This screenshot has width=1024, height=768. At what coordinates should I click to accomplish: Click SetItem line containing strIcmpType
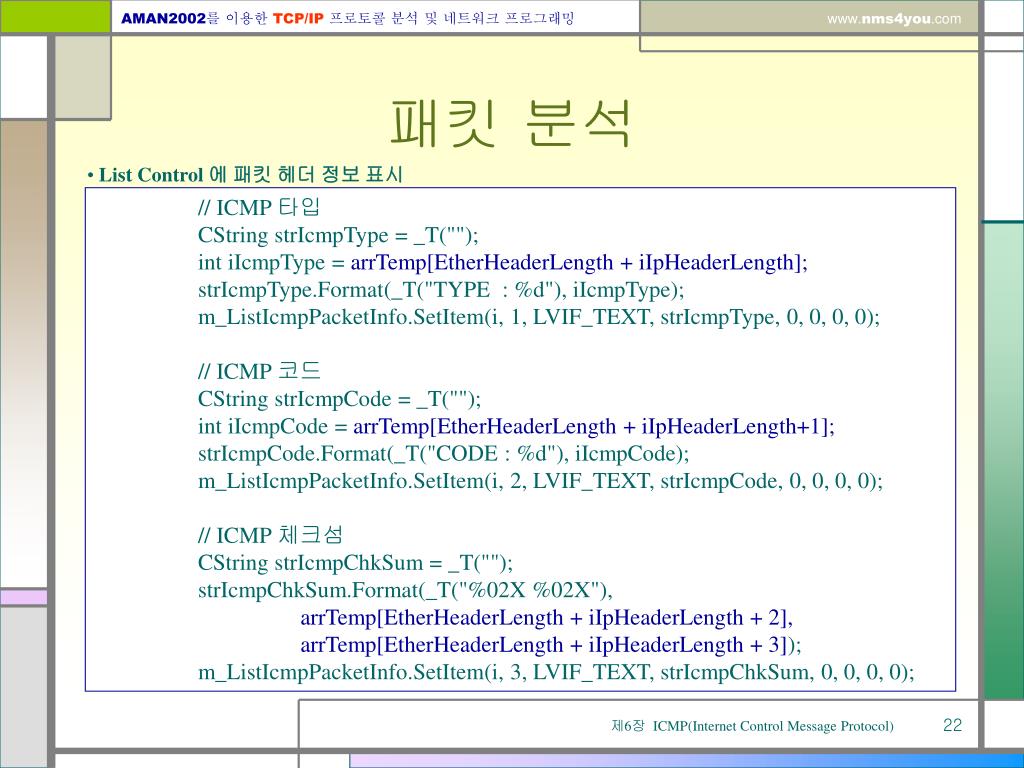539,317
